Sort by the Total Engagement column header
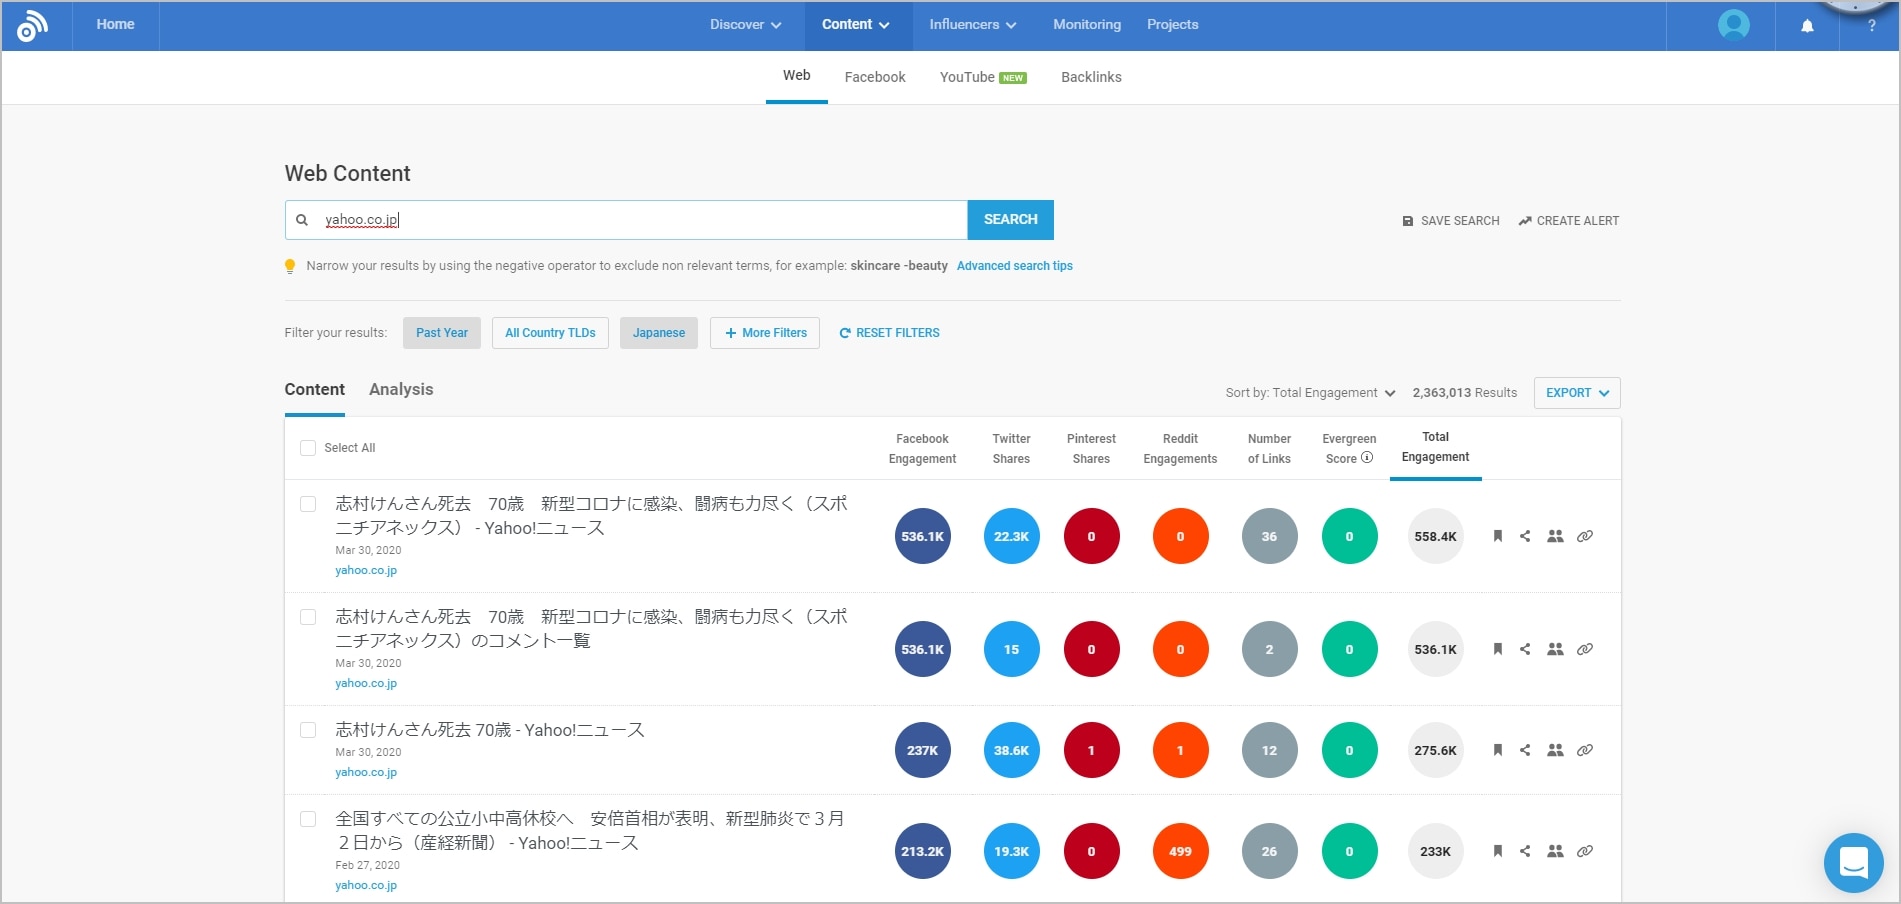The height and width of the screenshot is (904, 1901). (1435, 447)
